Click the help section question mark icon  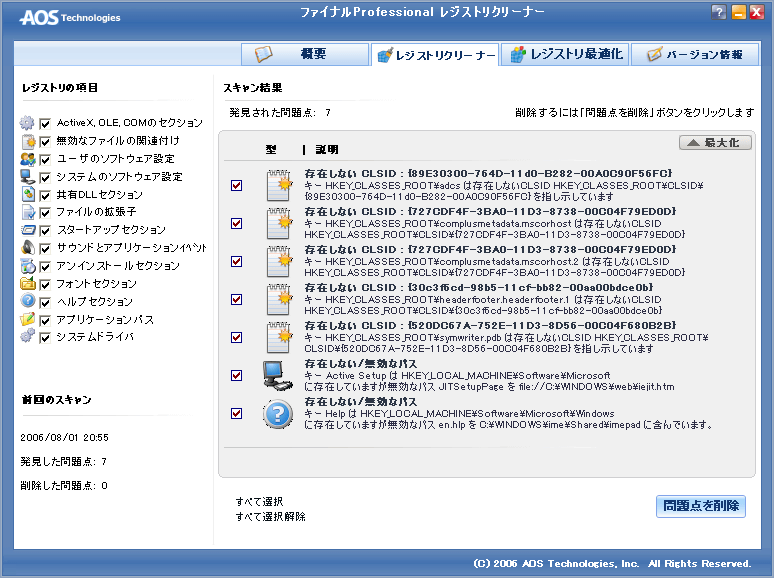[x=28, y=301]
